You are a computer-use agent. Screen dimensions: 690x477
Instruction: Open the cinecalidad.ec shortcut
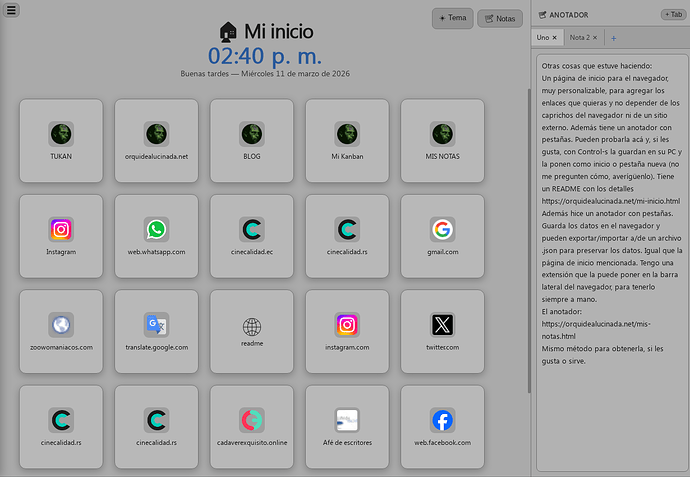(252, 235)
